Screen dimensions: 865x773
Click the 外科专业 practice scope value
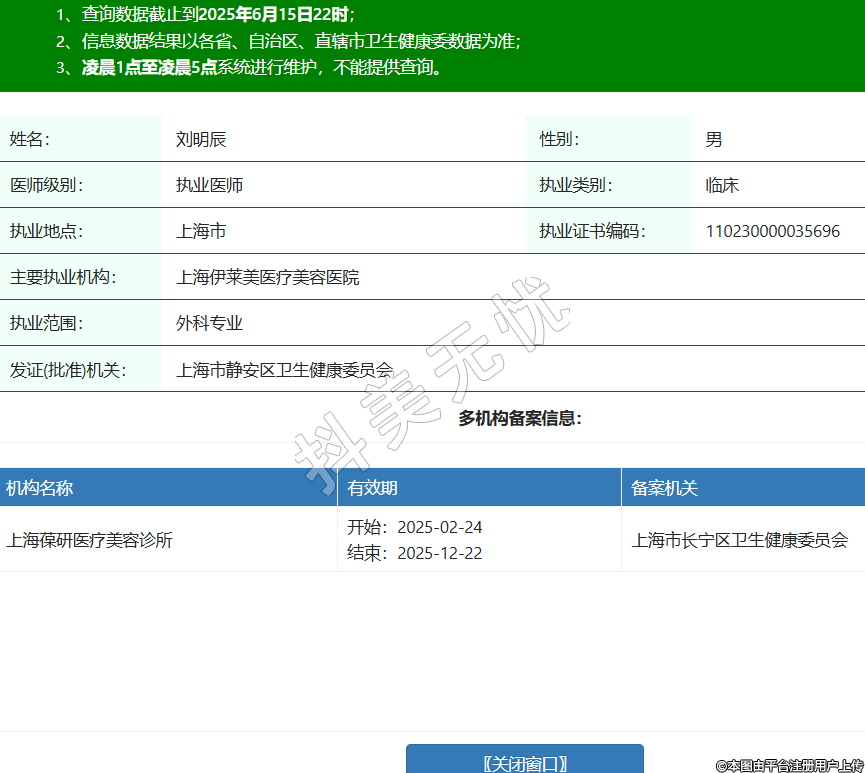[209, 323]
